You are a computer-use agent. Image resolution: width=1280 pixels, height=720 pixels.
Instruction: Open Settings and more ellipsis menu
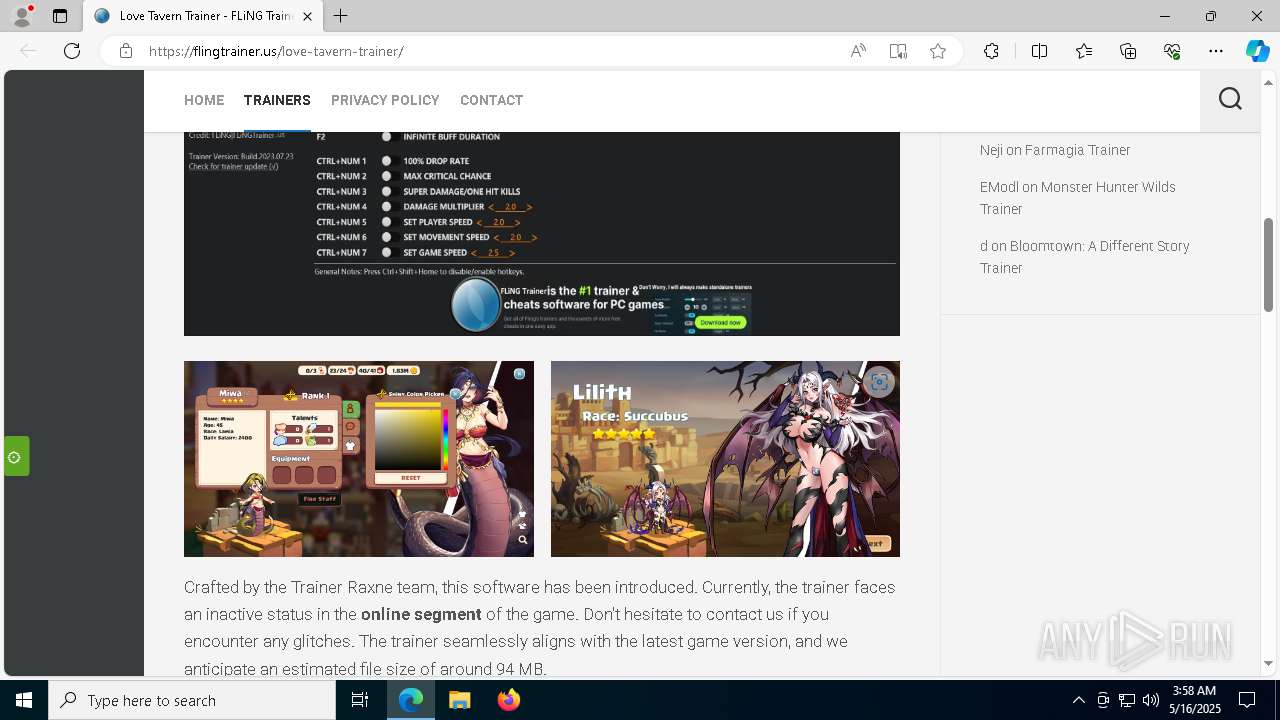click(x=1216, y=51)
